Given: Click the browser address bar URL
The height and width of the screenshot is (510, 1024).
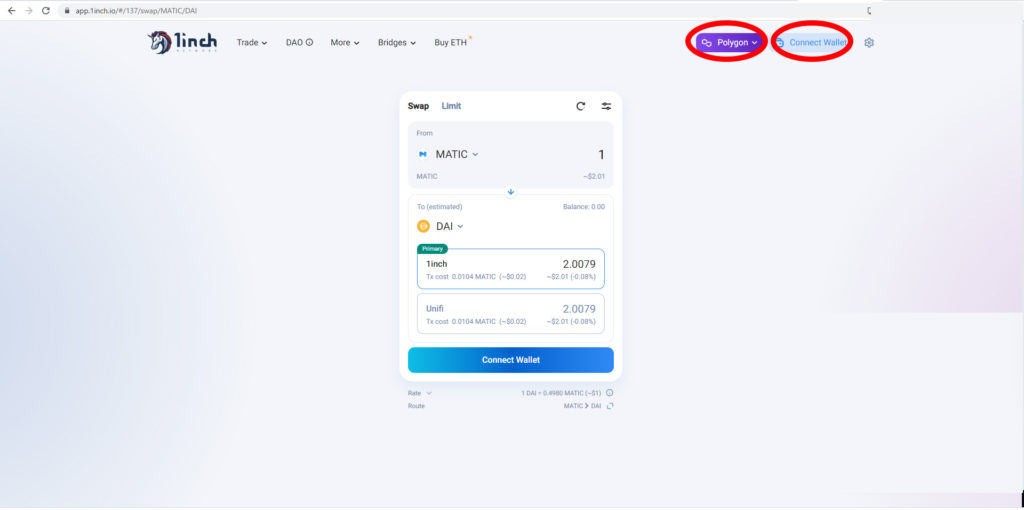Looking at the screenshot, I should point(136,11).
